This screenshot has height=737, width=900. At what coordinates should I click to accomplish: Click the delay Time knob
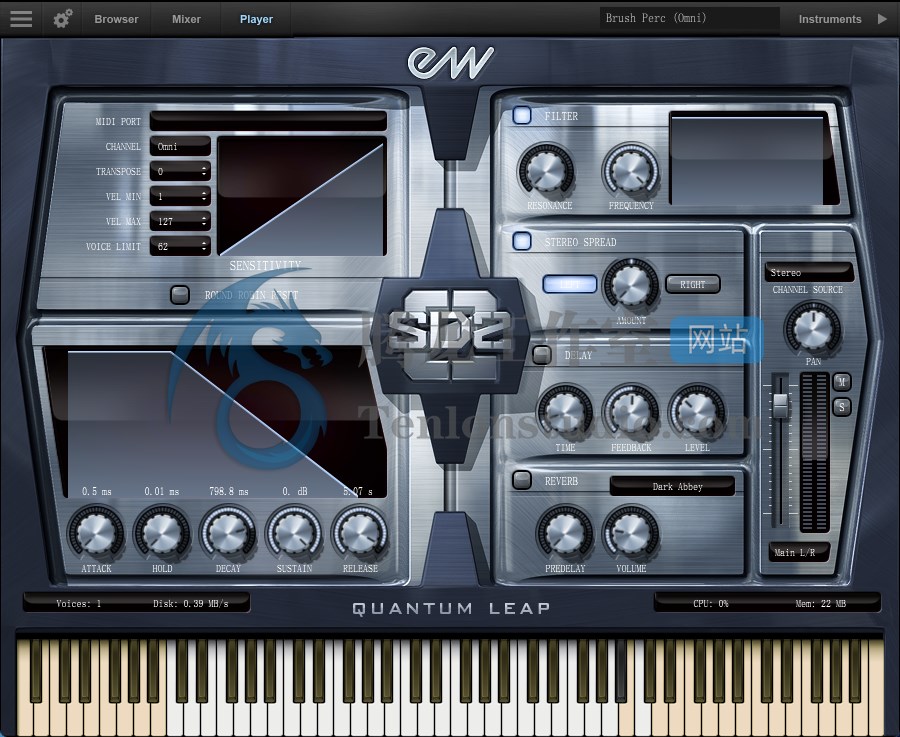565,412
